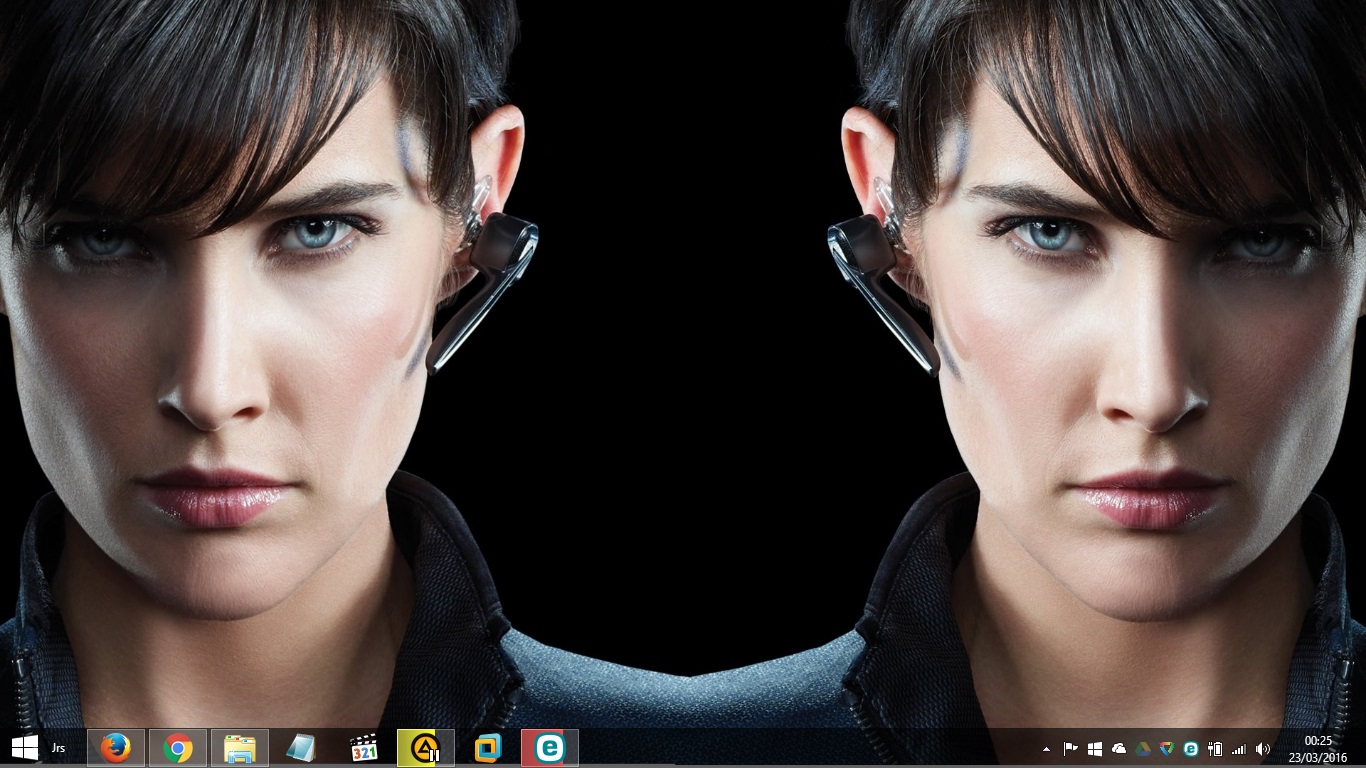The width and height of the screenshot is (1366, 768).
Task: Open the volume speaker control
Action: 1263,748
